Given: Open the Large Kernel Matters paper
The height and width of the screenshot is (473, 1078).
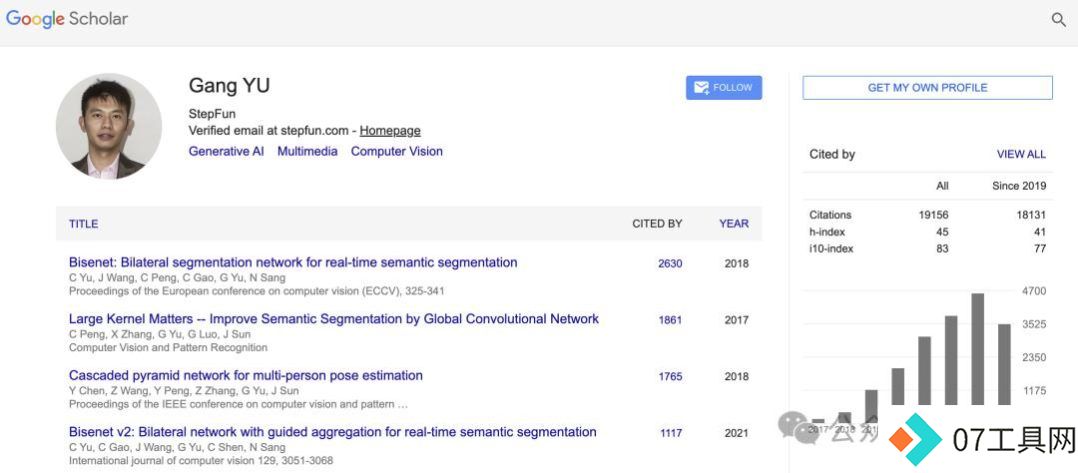Looking at the screenshot, I should coord(333,319).
